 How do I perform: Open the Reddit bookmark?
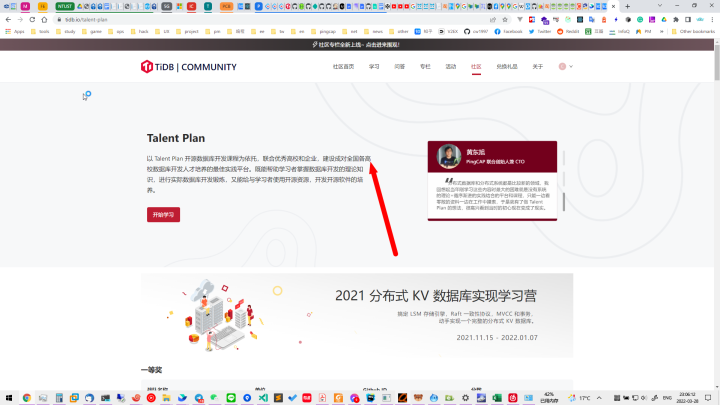click(568, 32)
